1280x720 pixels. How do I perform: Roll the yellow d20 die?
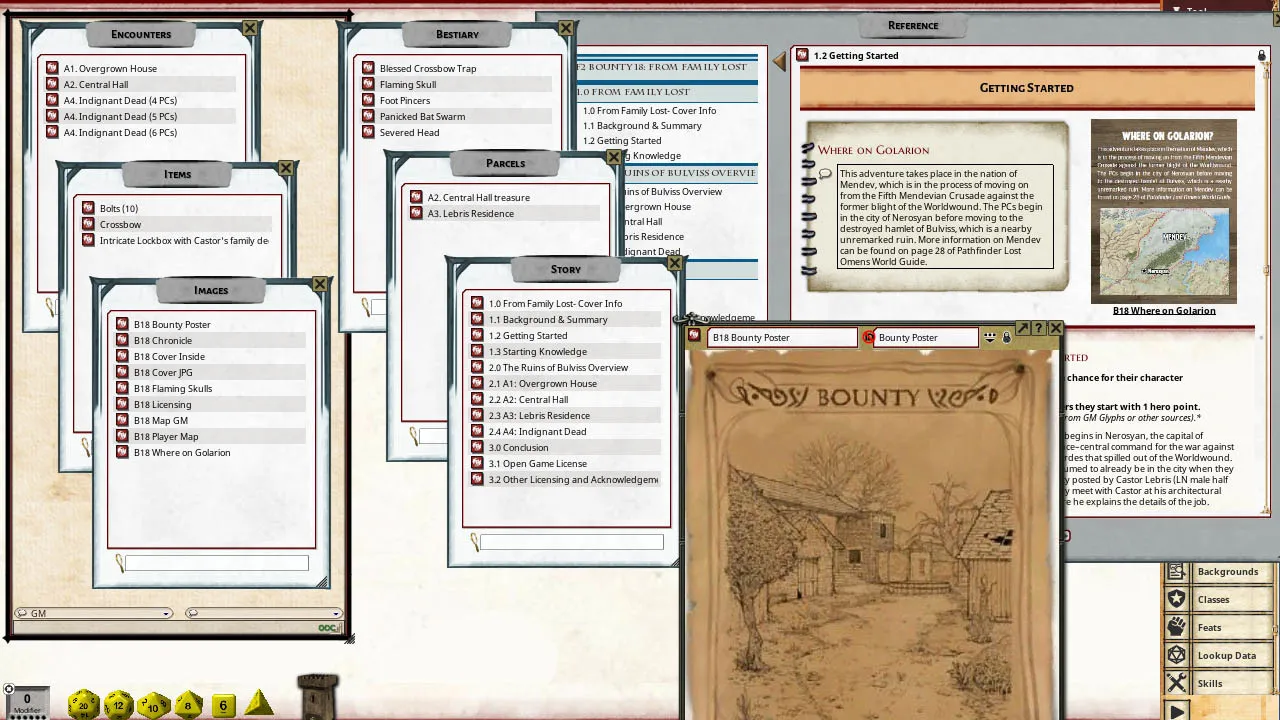click(83, 704)
